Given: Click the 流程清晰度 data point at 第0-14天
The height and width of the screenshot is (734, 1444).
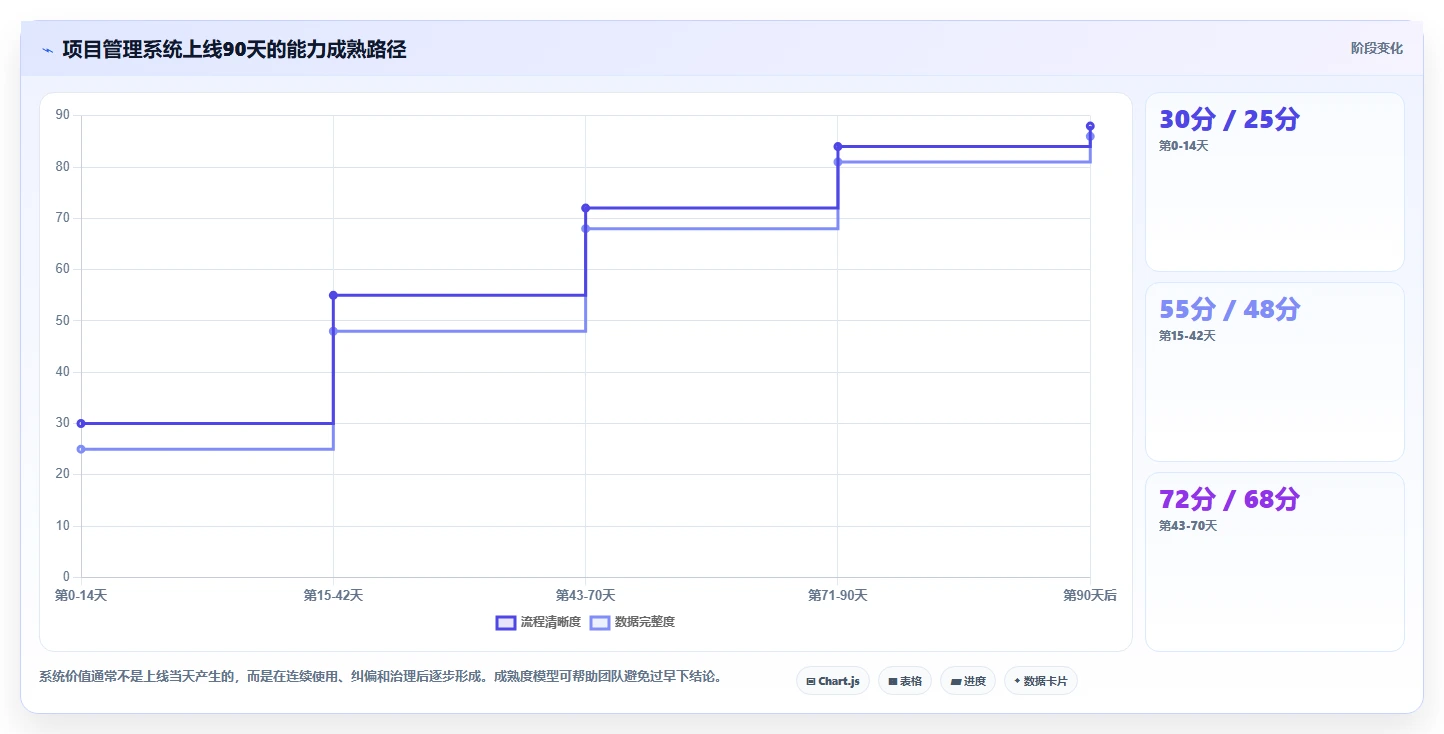Looking at the screenshot, I should pos(81,423).
